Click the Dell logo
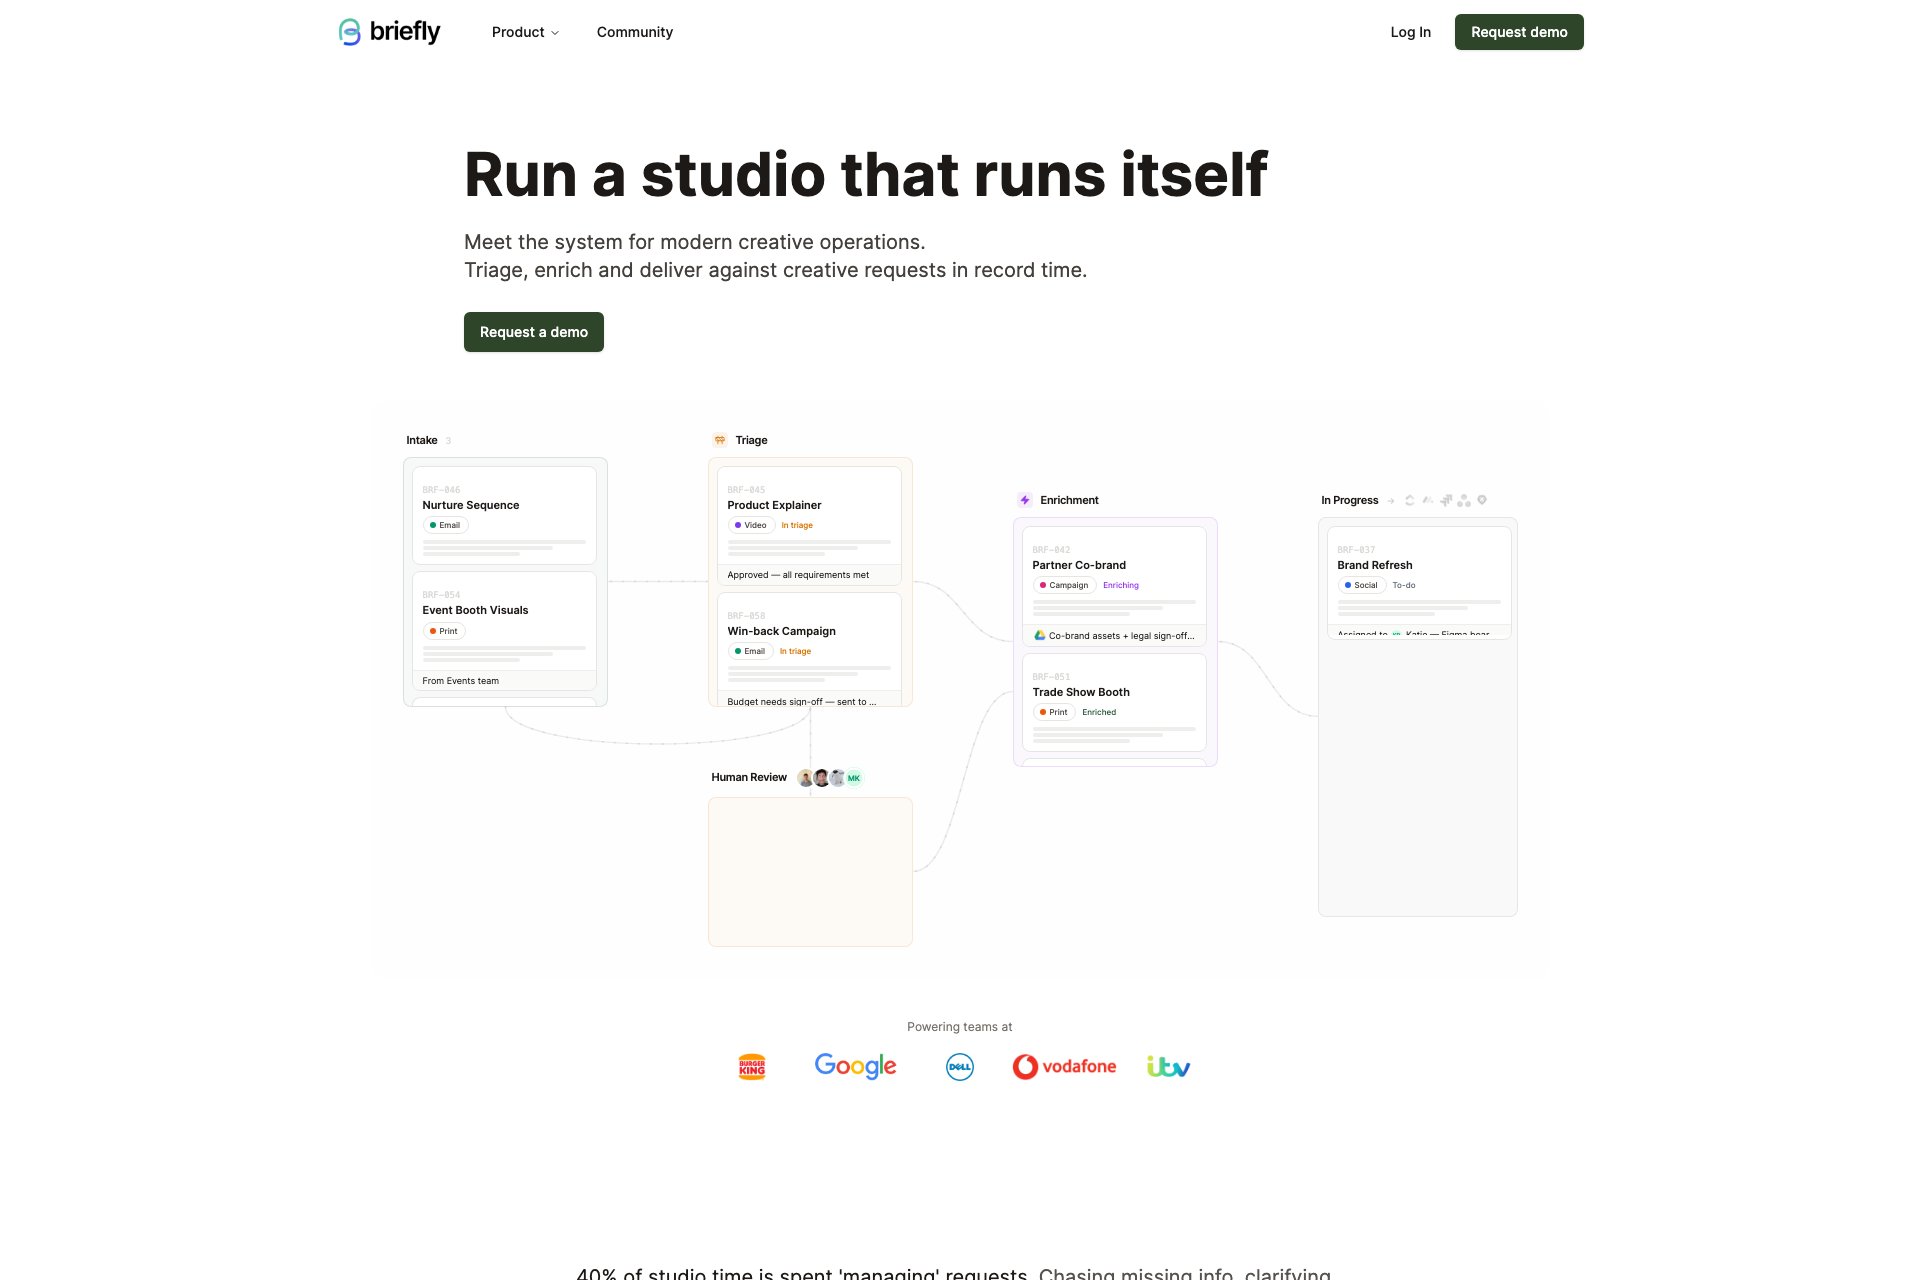 coord(959,1067)
